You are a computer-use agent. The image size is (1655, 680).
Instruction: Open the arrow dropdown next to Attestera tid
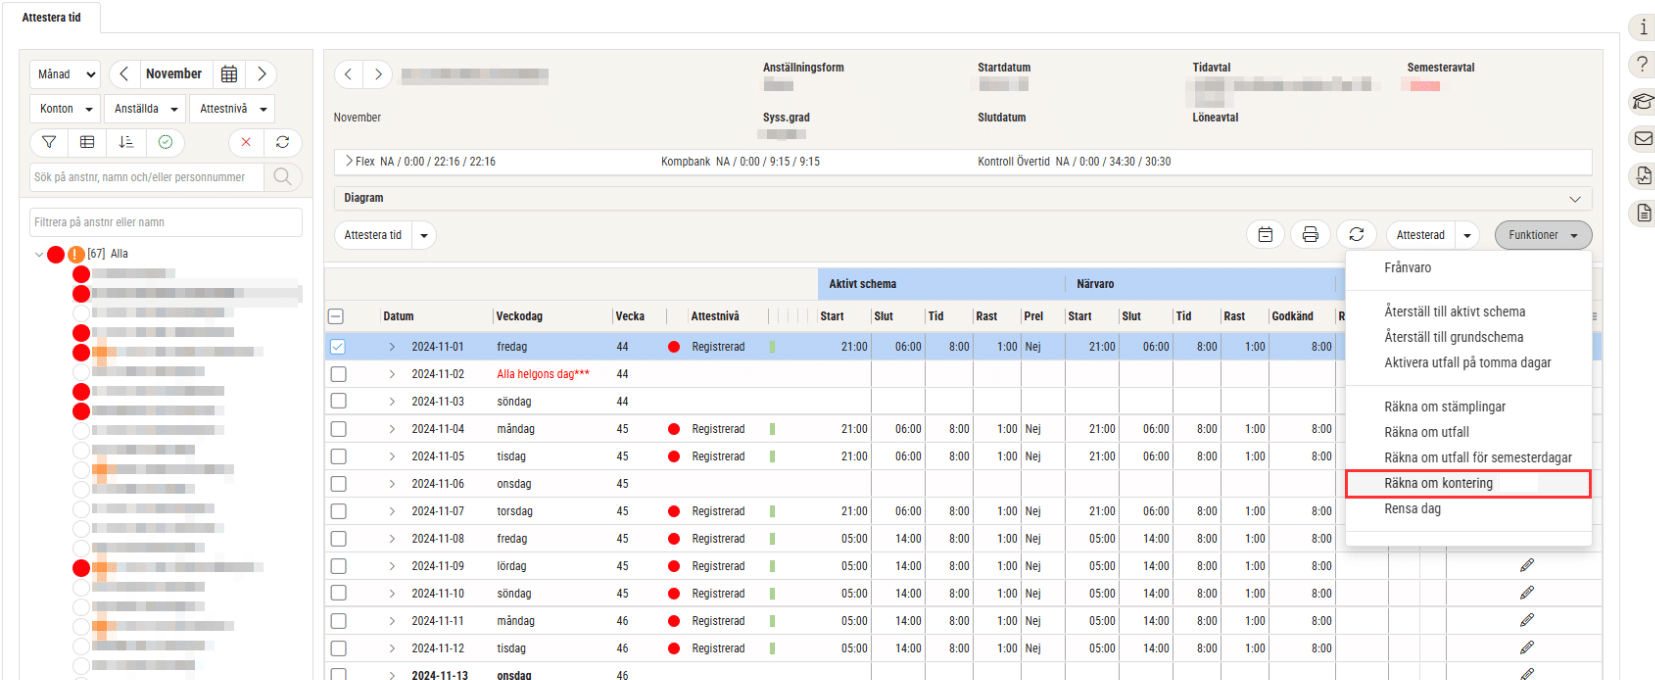coord(424,235)
